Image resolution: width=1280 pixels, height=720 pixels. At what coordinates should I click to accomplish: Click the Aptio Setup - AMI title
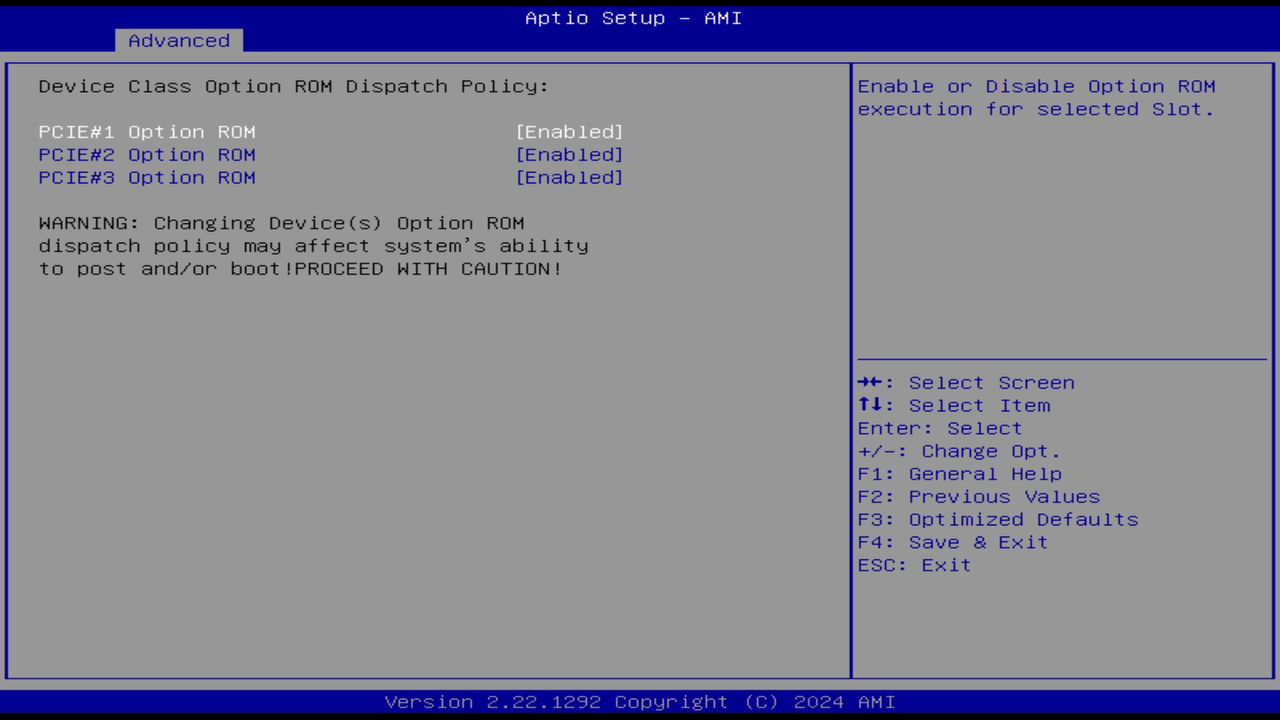(x=634, y=18)
